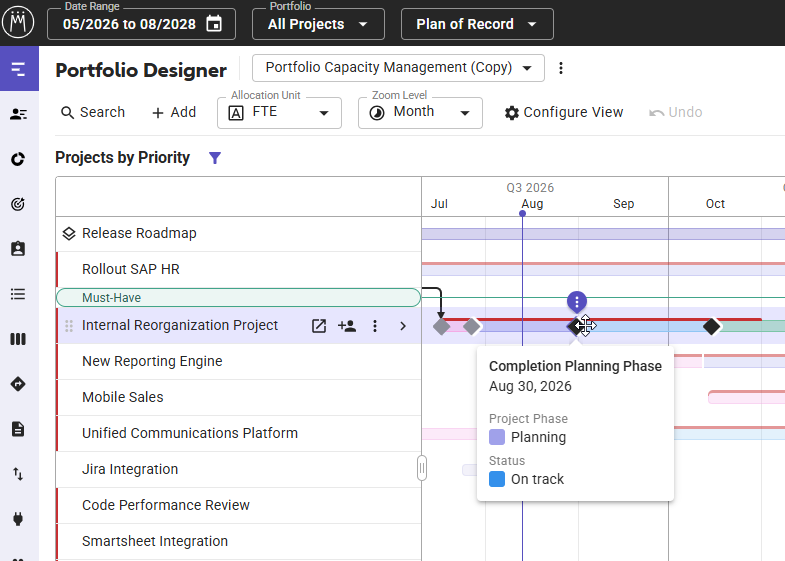Image resolution: width=785 pixels, height=561 pixels.
Task: Click the panel width splitter handle
Action: tap(422, 468)
